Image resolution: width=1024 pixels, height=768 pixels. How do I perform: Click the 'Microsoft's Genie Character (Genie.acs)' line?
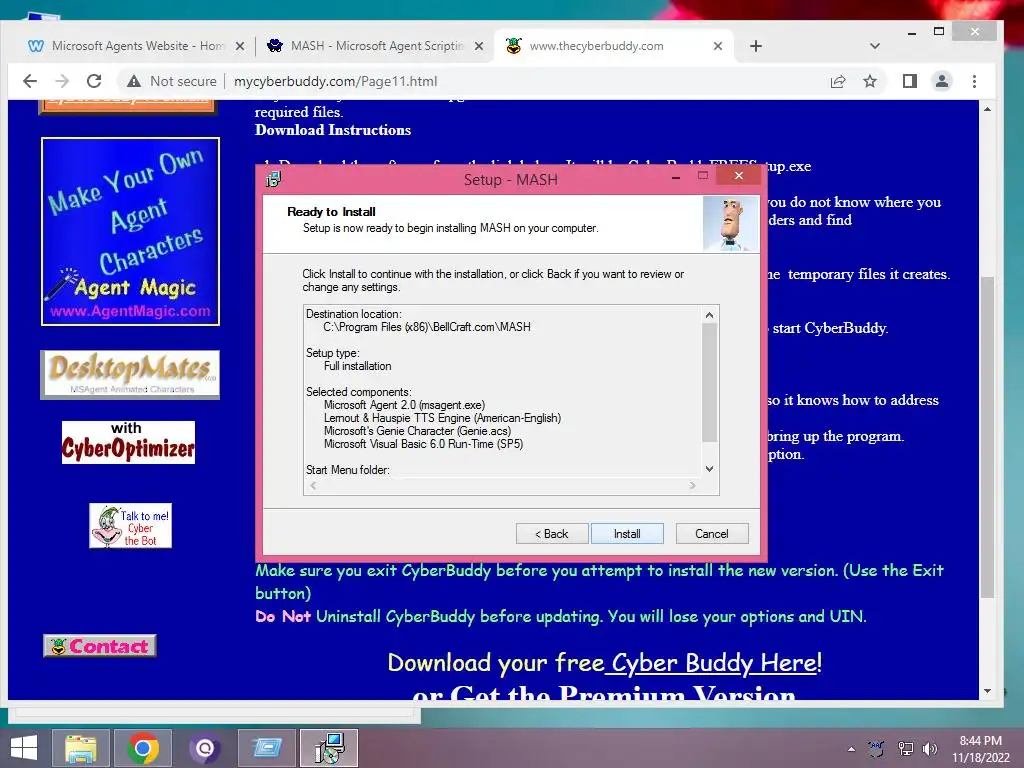[x=417, y=431]
